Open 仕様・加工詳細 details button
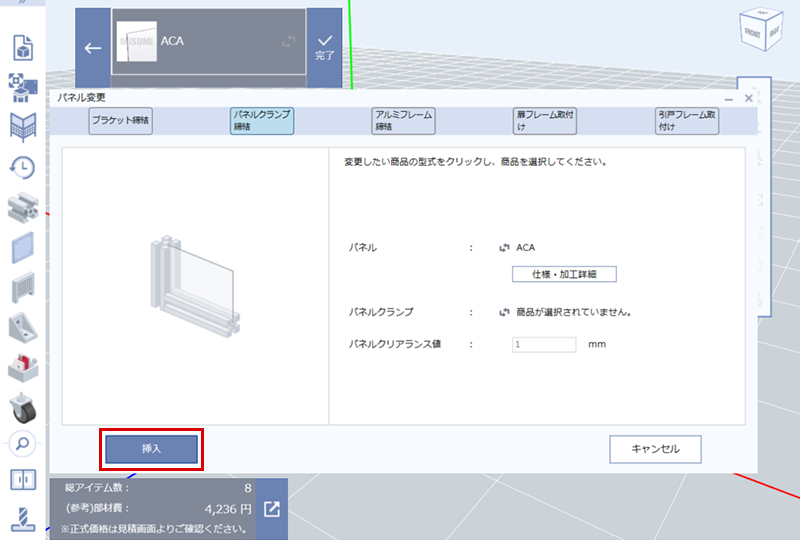The width and height of the screenshot is (800, 540). pos(564,274)
